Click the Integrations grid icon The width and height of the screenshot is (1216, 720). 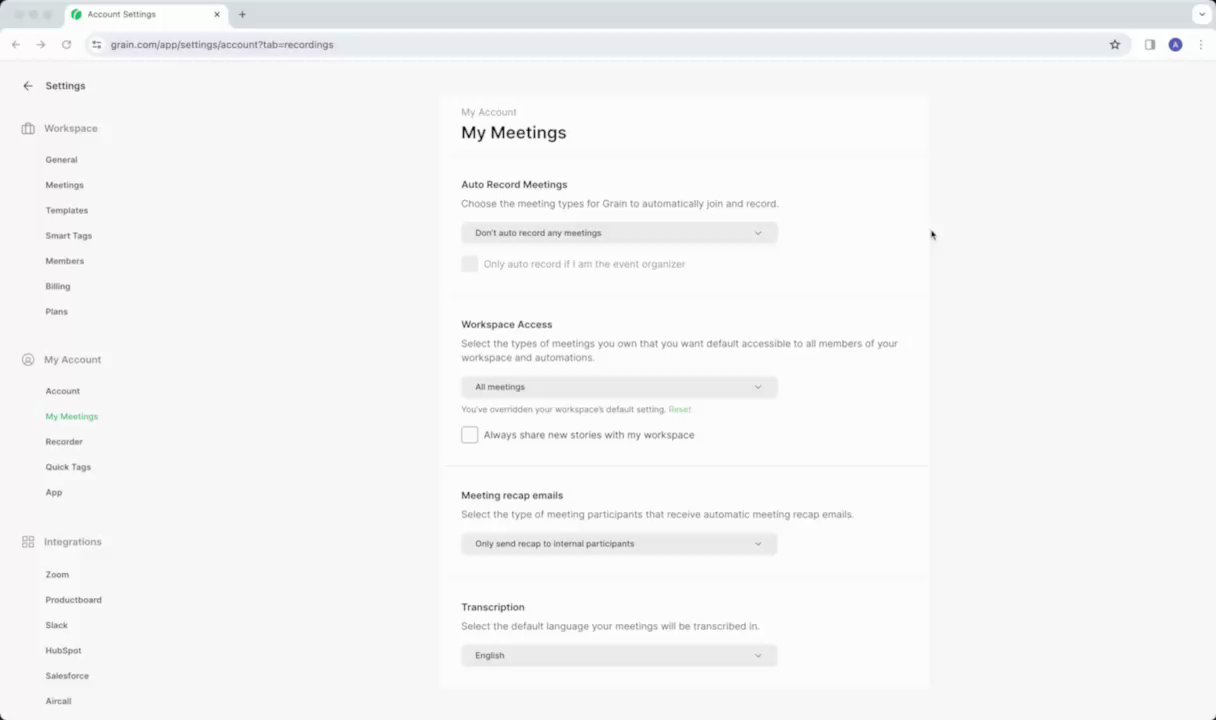tap(28, 542)
